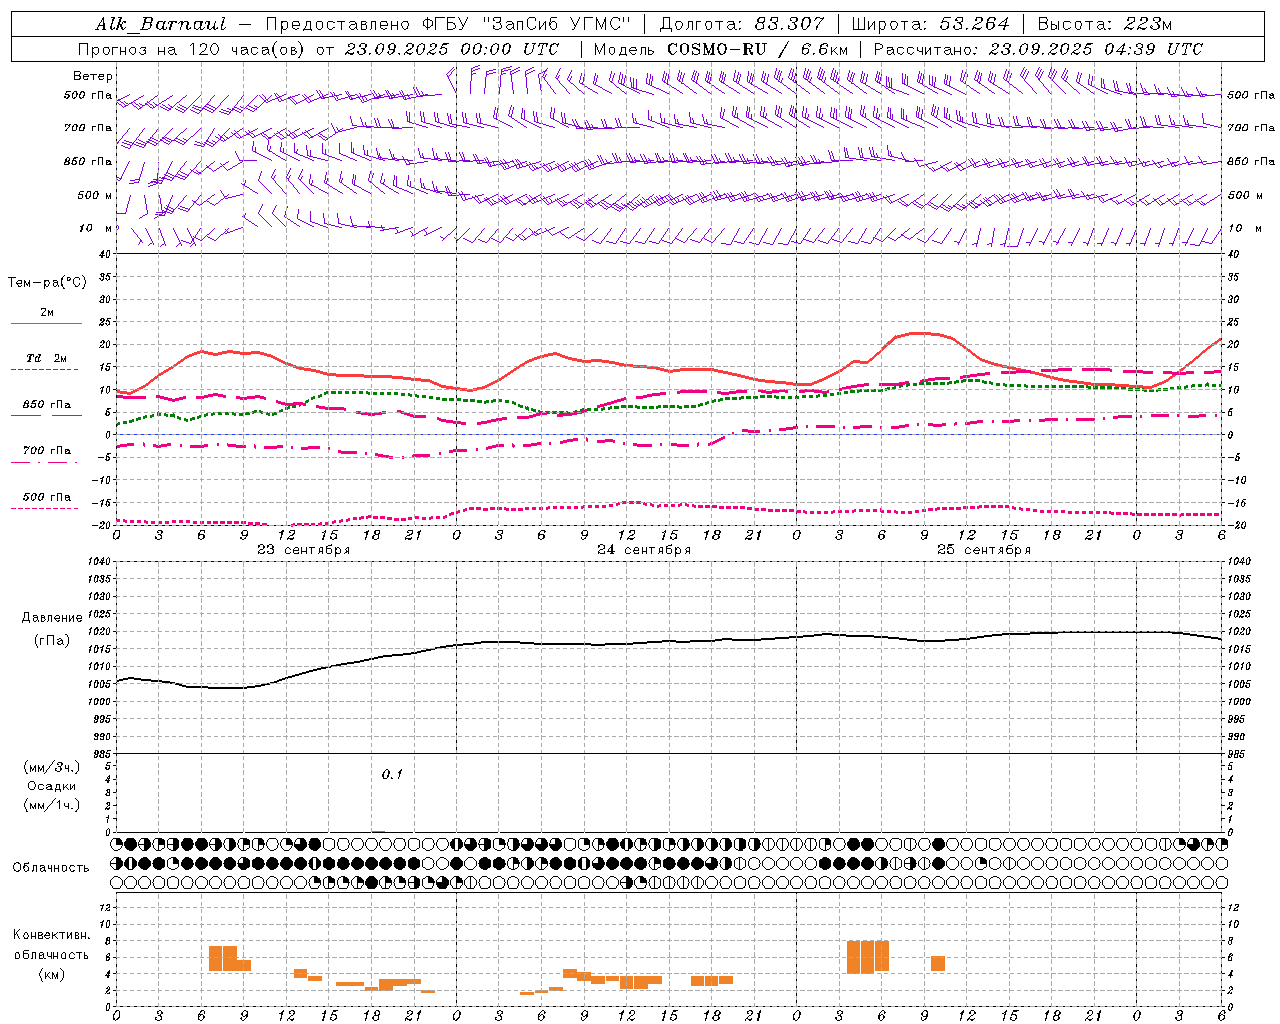Select the Модель COSMO-RU / 6.6км text

pos(721,49)
